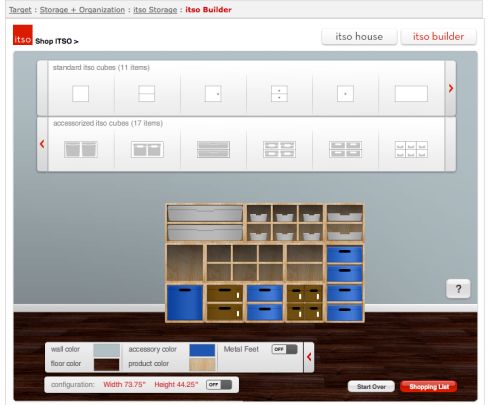Open itso Storage breadcrumb link
Viewport: 490px width, 405px height.
click(155, 10)
